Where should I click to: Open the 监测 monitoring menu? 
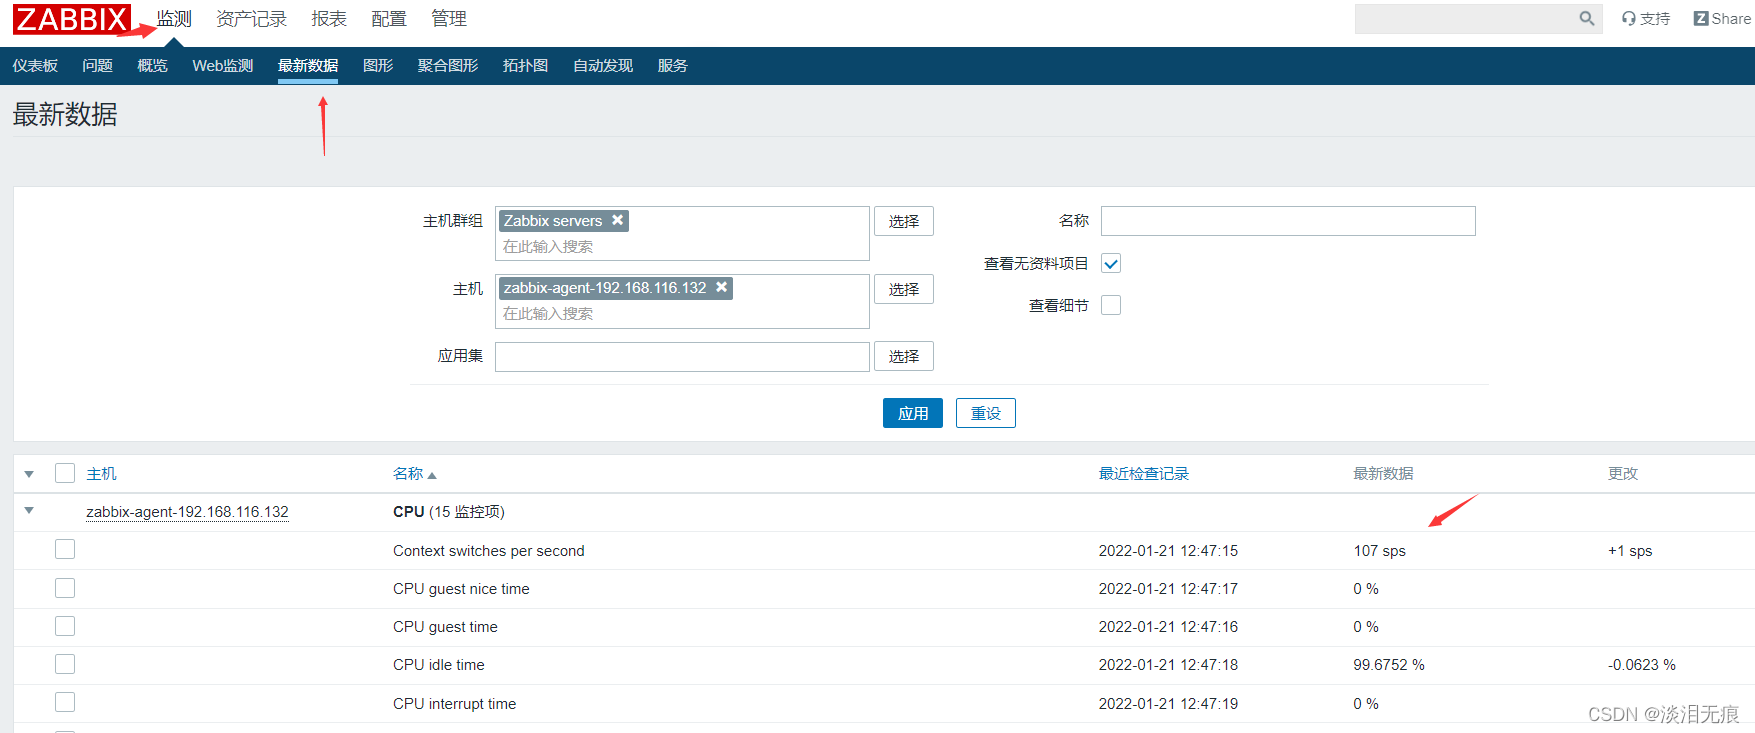pos(174,19)
